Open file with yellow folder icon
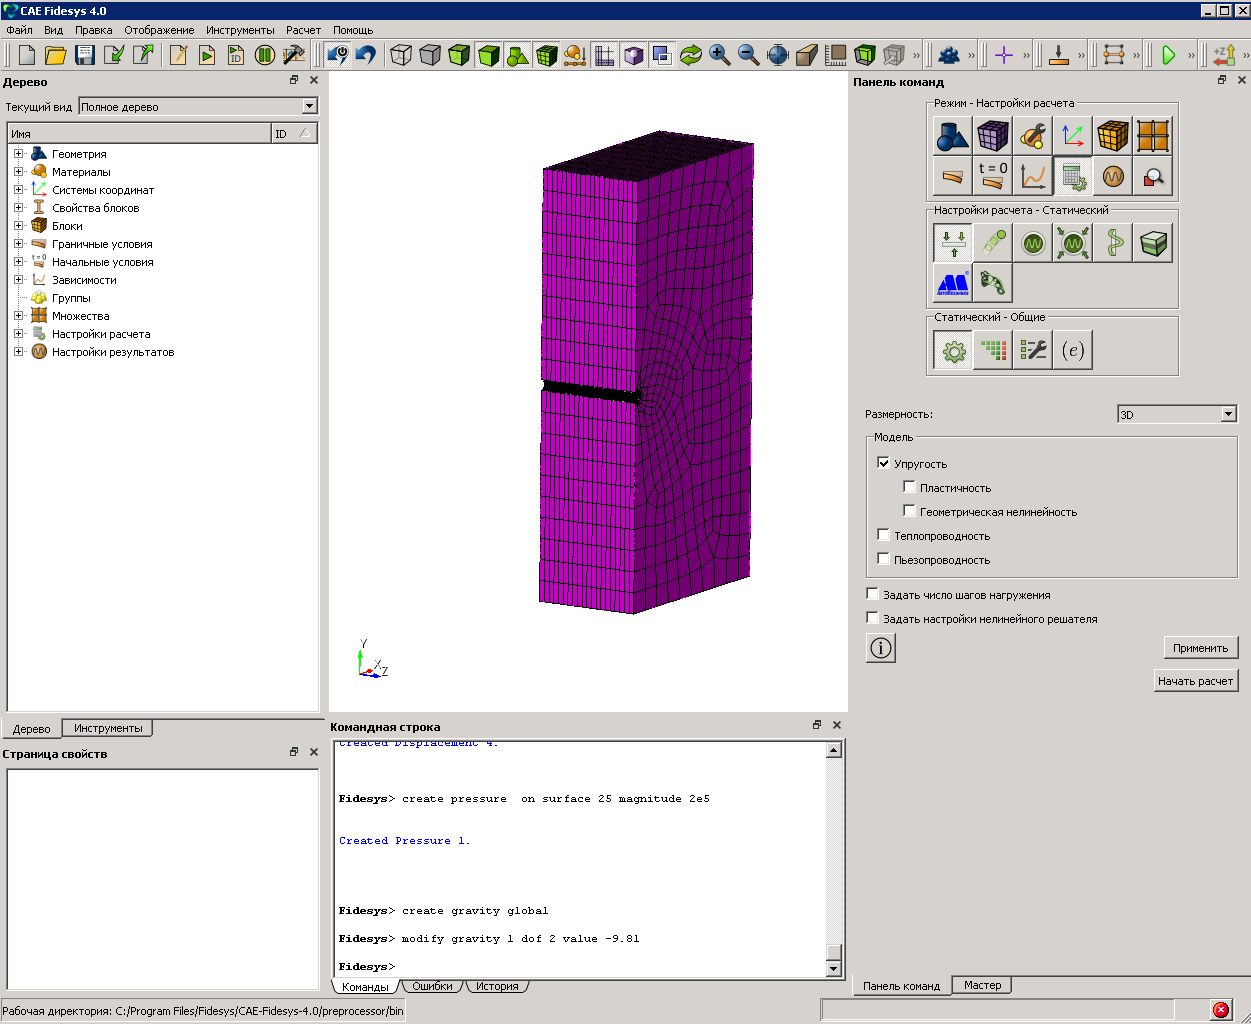The height and width of the screenshot is (1024, 1251). click(x=56, y=55)
